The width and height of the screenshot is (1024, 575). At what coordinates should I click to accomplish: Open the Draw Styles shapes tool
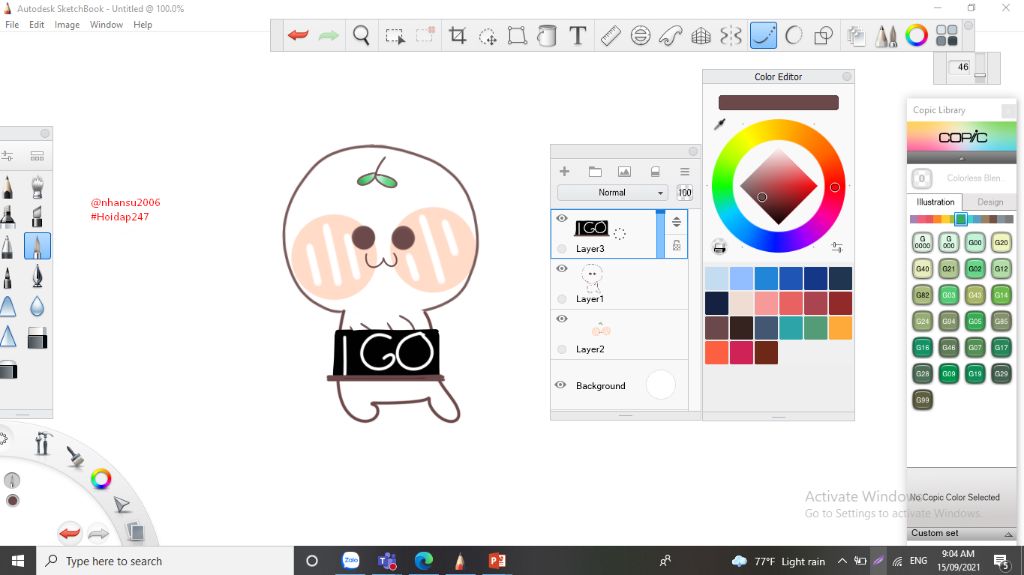click(x=824, y=35)
